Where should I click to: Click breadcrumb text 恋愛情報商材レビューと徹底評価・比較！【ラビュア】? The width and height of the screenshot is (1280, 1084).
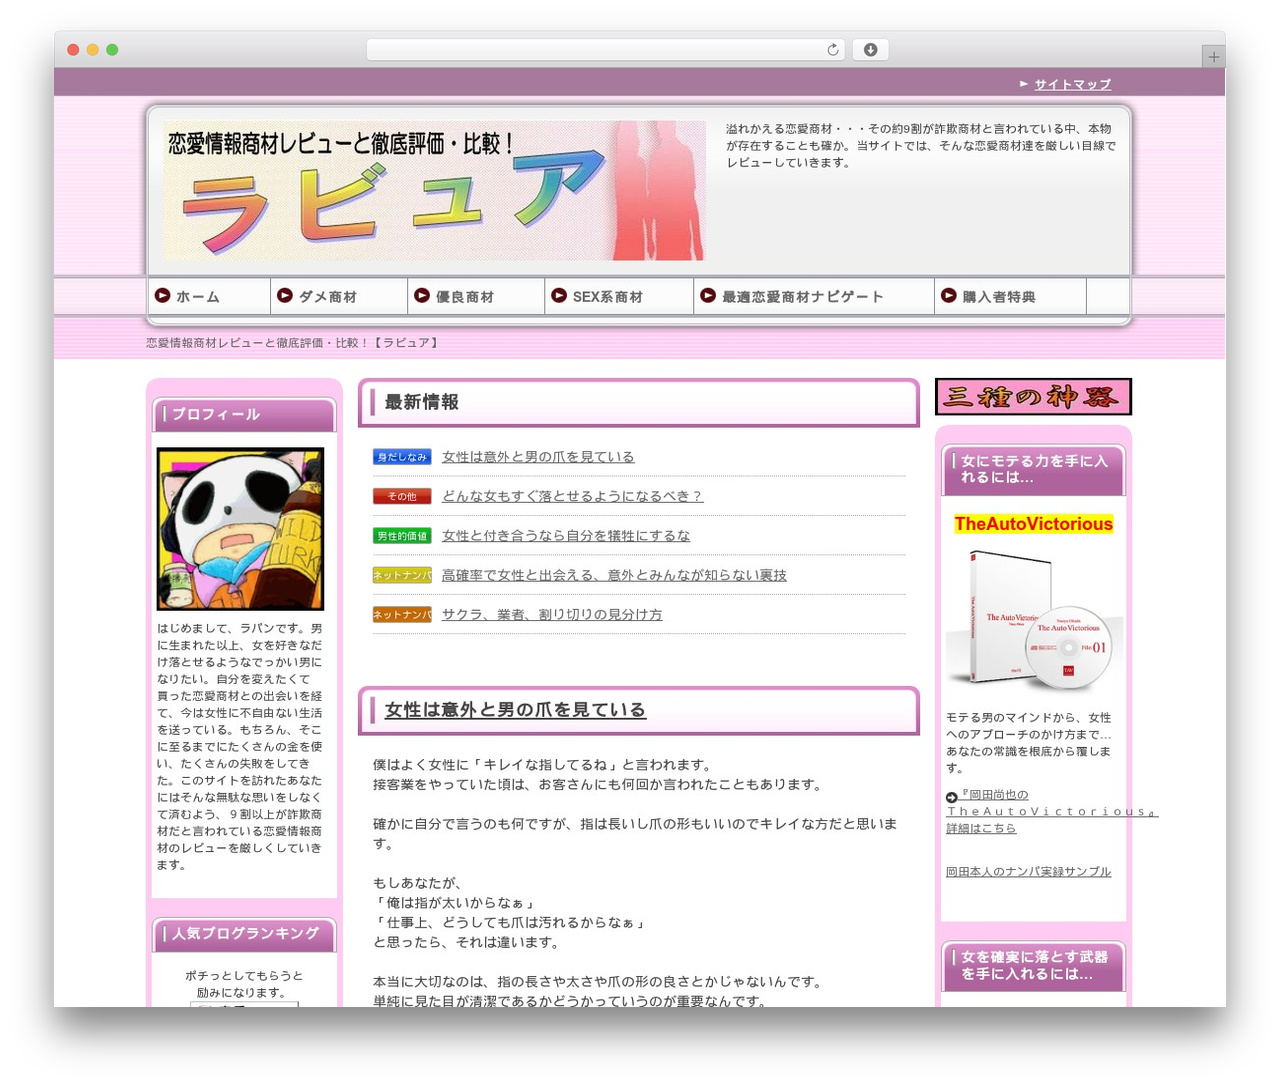[293, 343]
